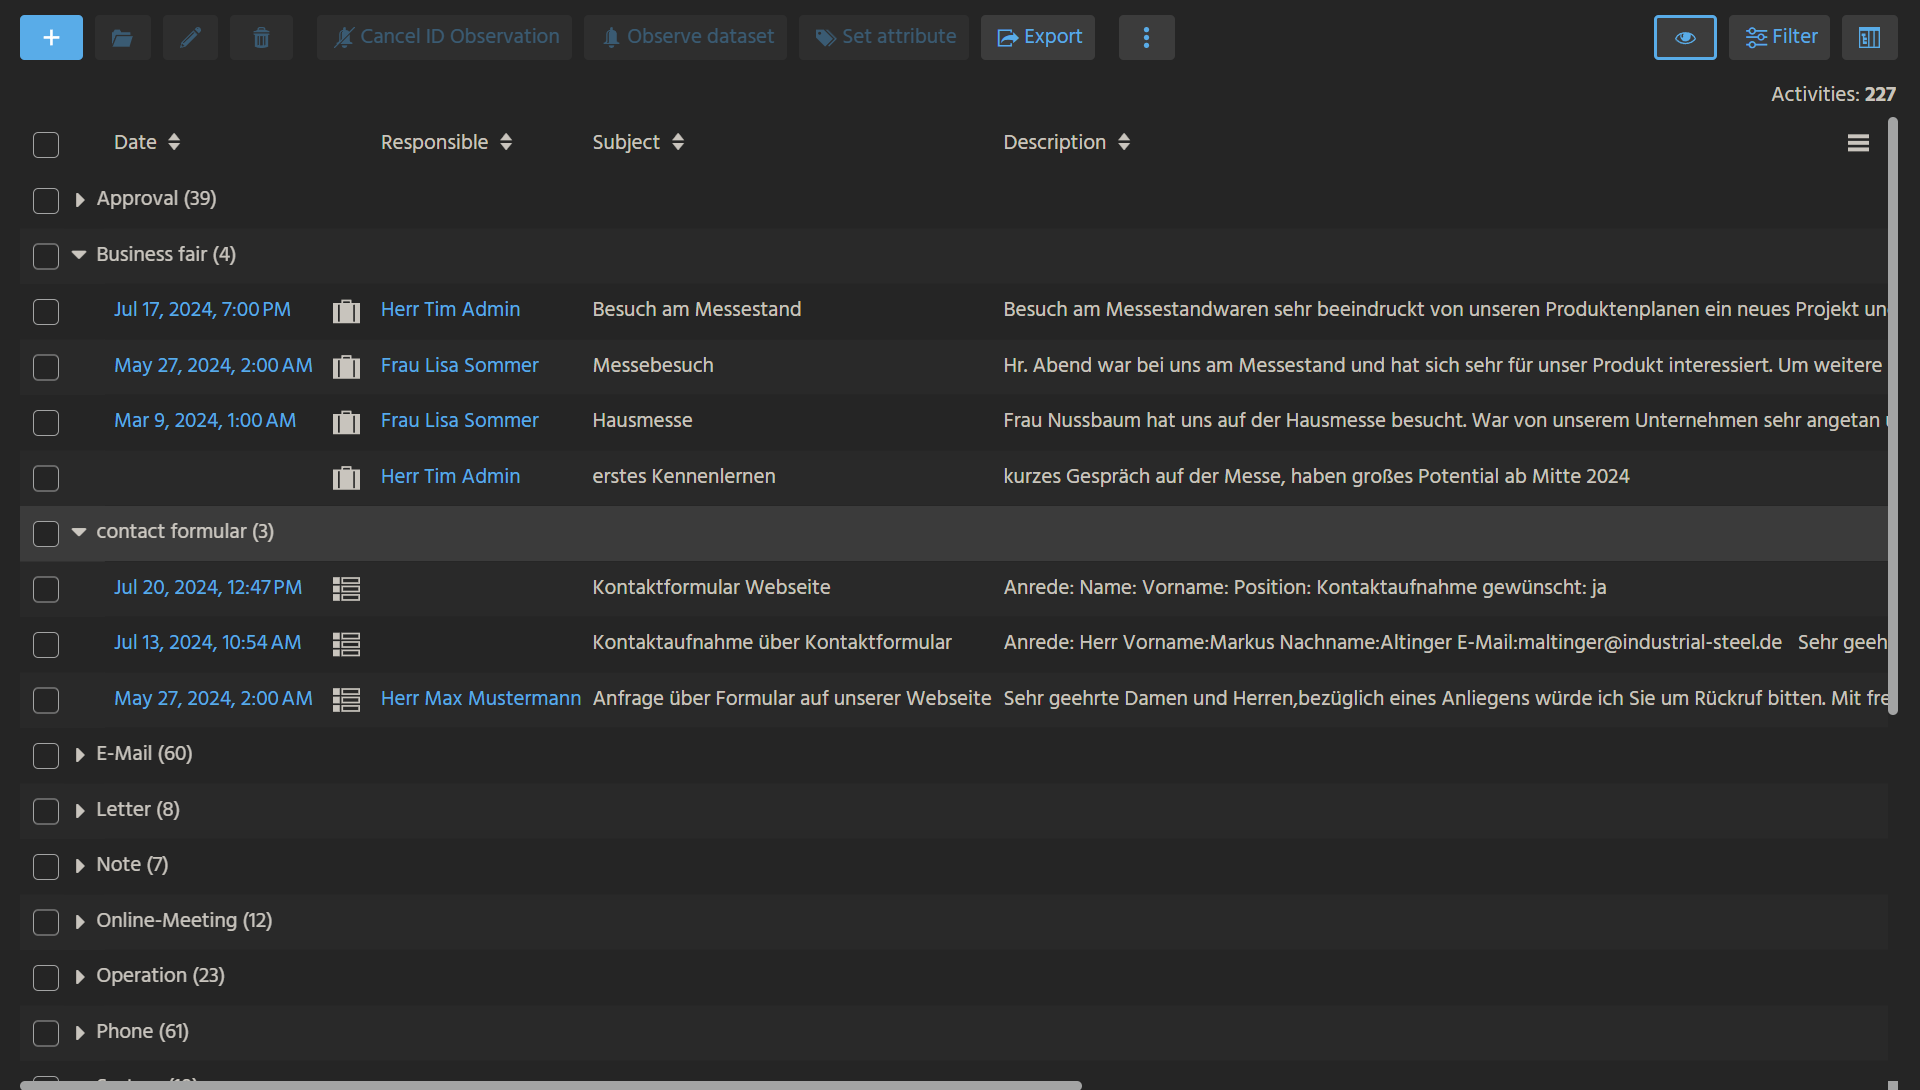Screen dimensions: 1920x1090
Task: Click the Export button
Action: click(1038, 37)
